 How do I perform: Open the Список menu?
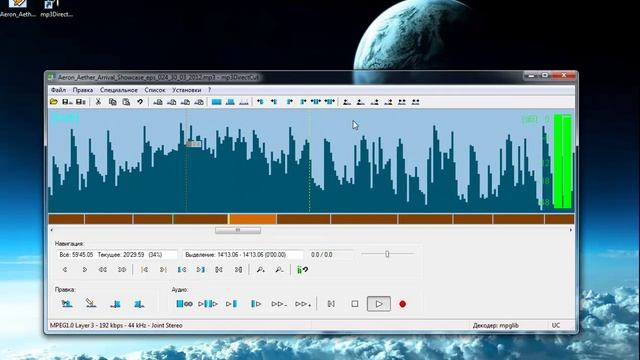click(x=155, y=90)
